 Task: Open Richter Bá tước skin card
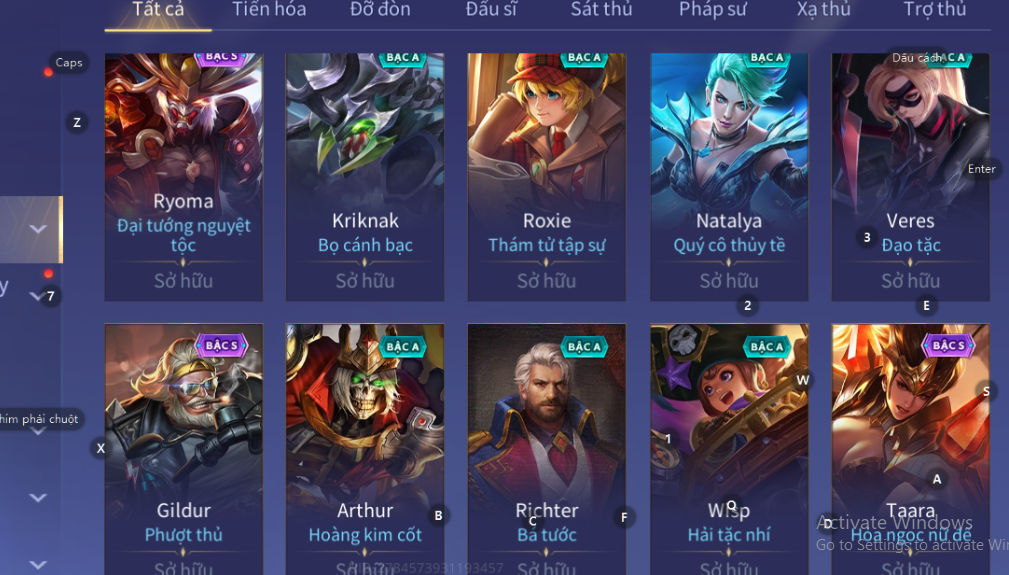click(546, 449)
